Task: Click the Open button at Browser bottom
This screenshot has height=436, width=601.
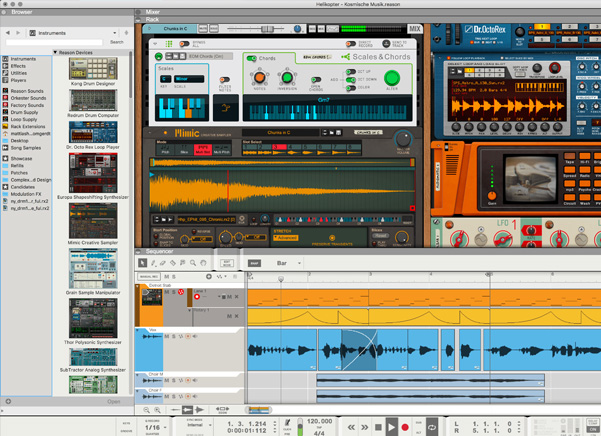Action: [x=113, y=402]
